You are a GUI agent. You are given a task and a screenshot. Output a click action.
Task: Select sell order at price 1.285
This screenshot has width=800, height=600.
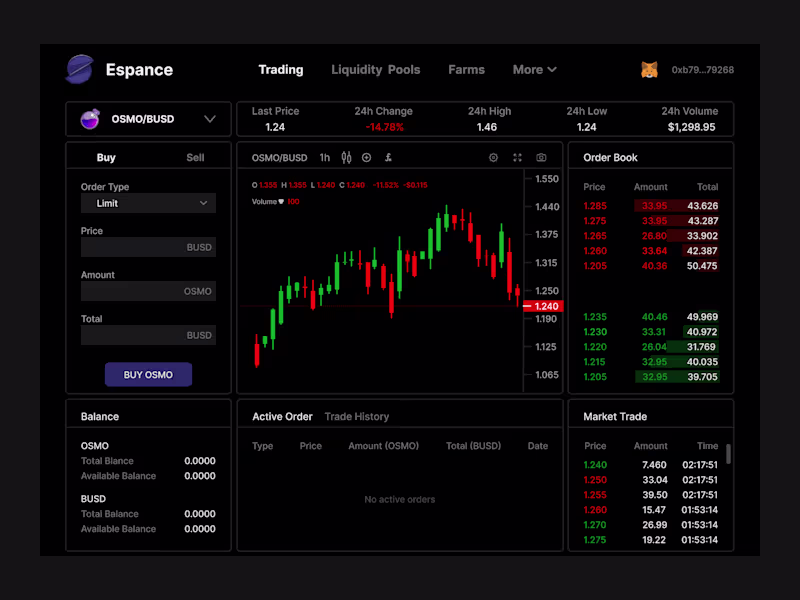click(x=651, y=206)
